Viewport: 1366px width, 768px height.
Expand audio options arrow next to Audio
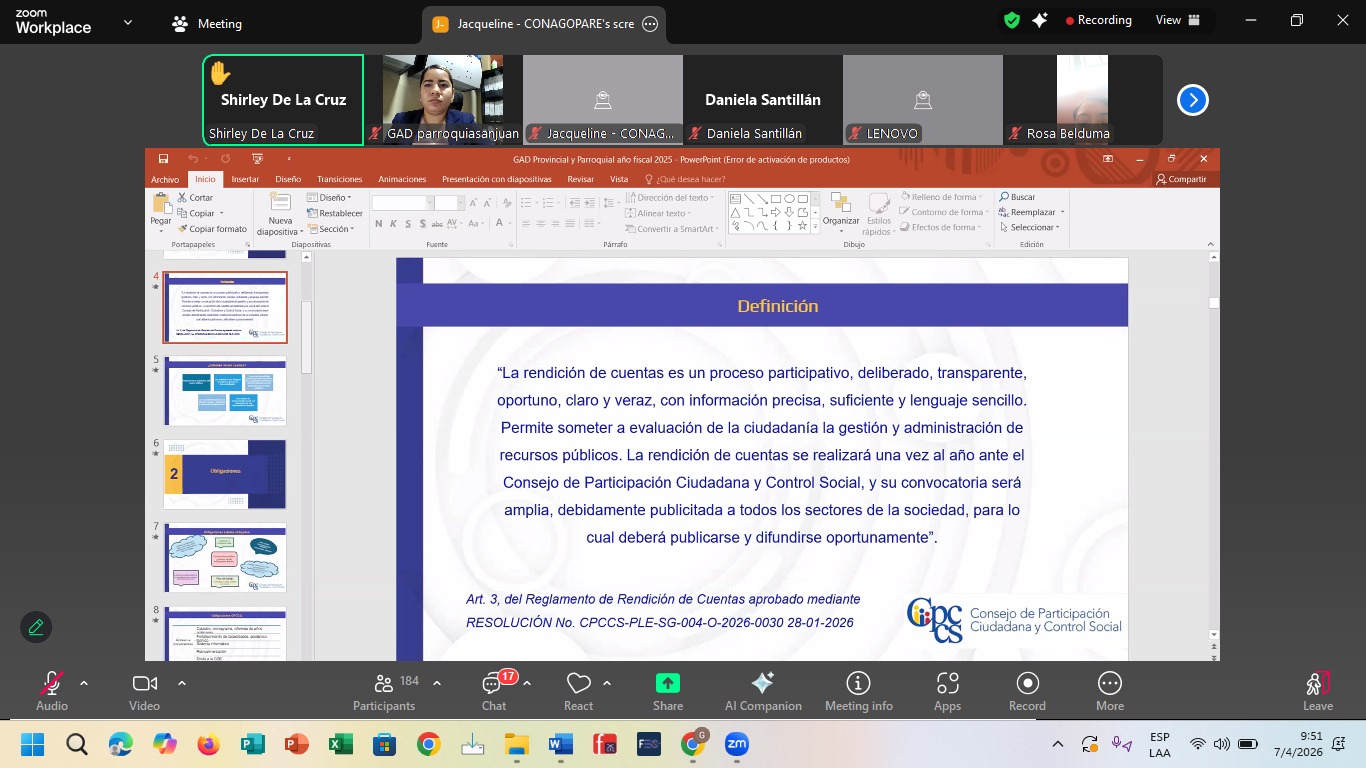pos(84,683)
